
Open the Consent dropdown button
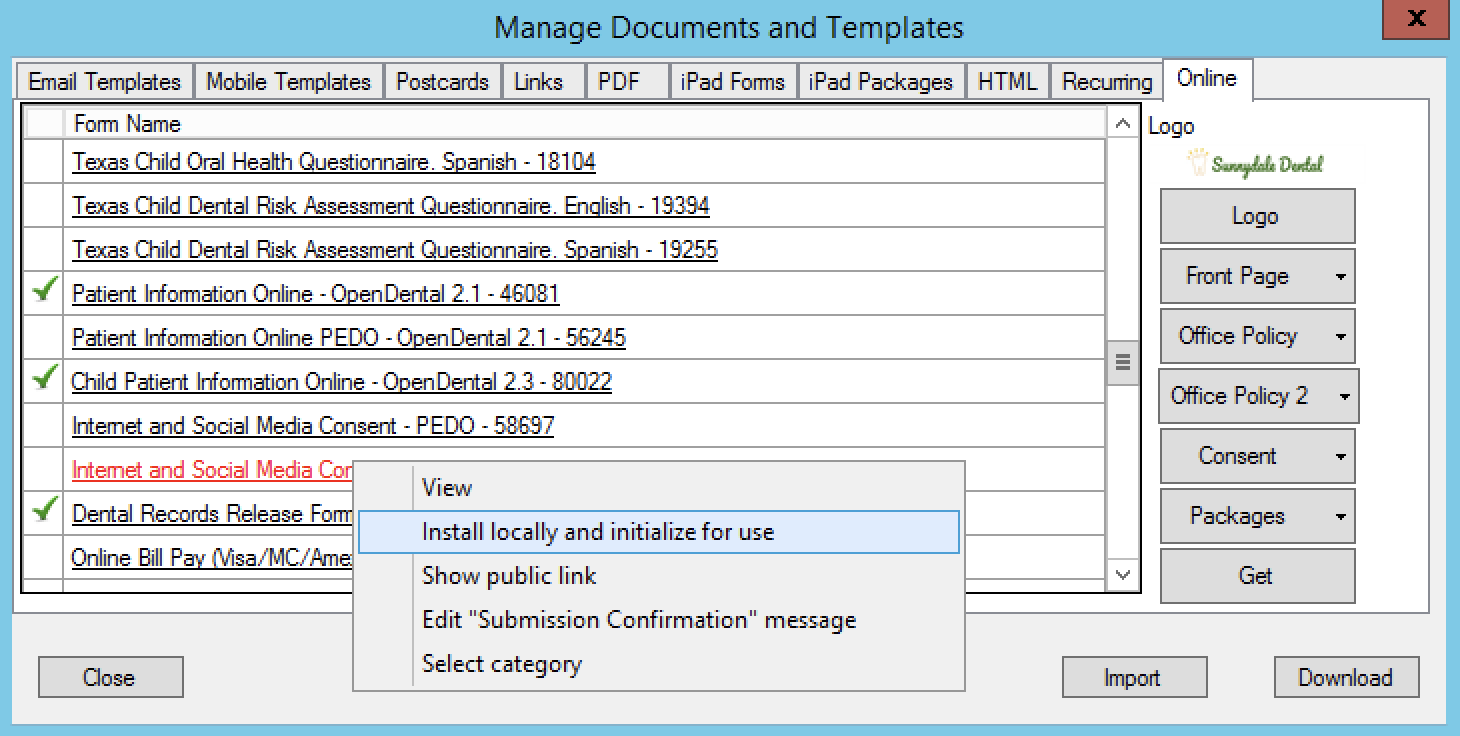click(1257, 456)
